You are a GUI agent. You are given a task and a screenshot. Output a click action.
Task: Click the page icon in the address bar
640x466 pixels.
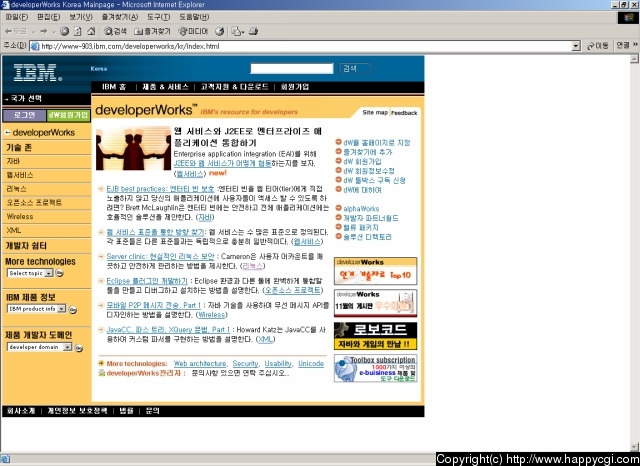pos(35,46)
